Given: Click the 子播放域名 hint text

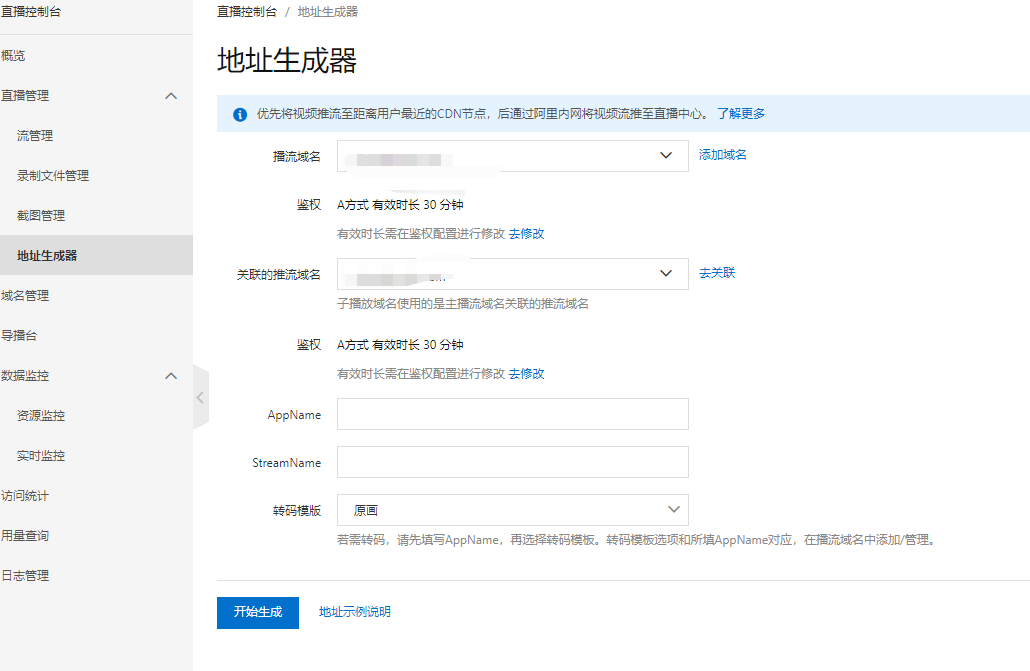Looking at the screenshot, I should point(462,304).
